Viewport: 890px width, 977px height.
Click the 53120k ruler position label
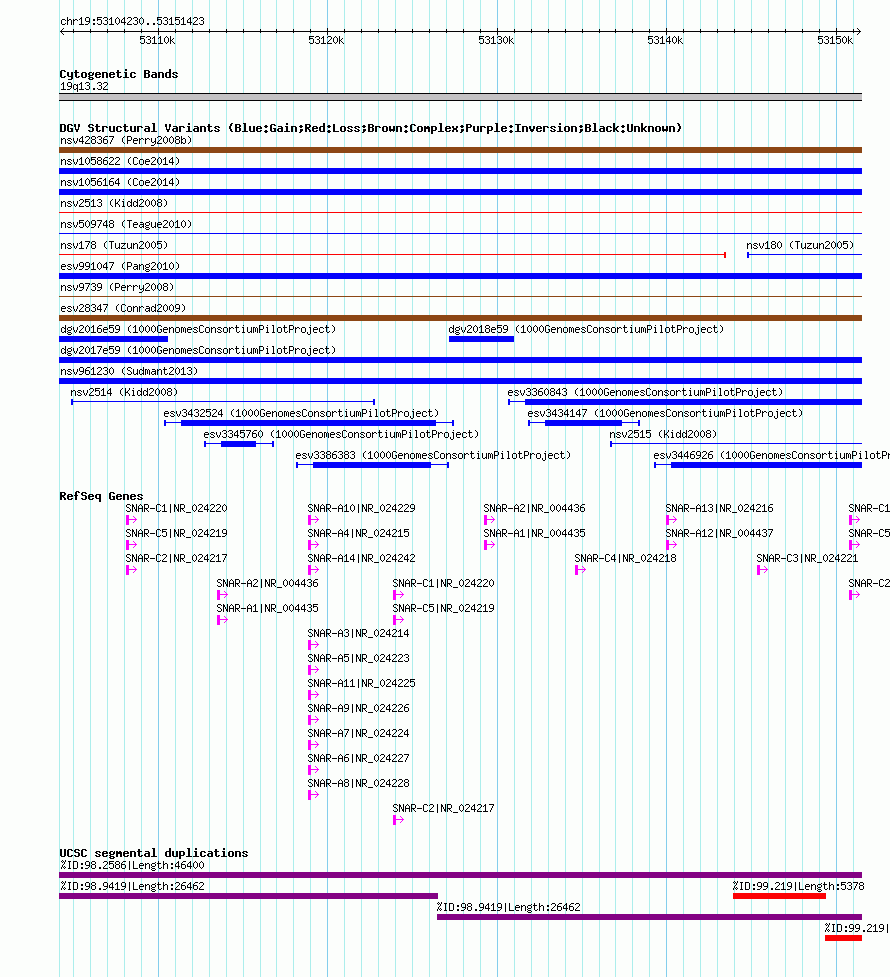click(326, 41)
